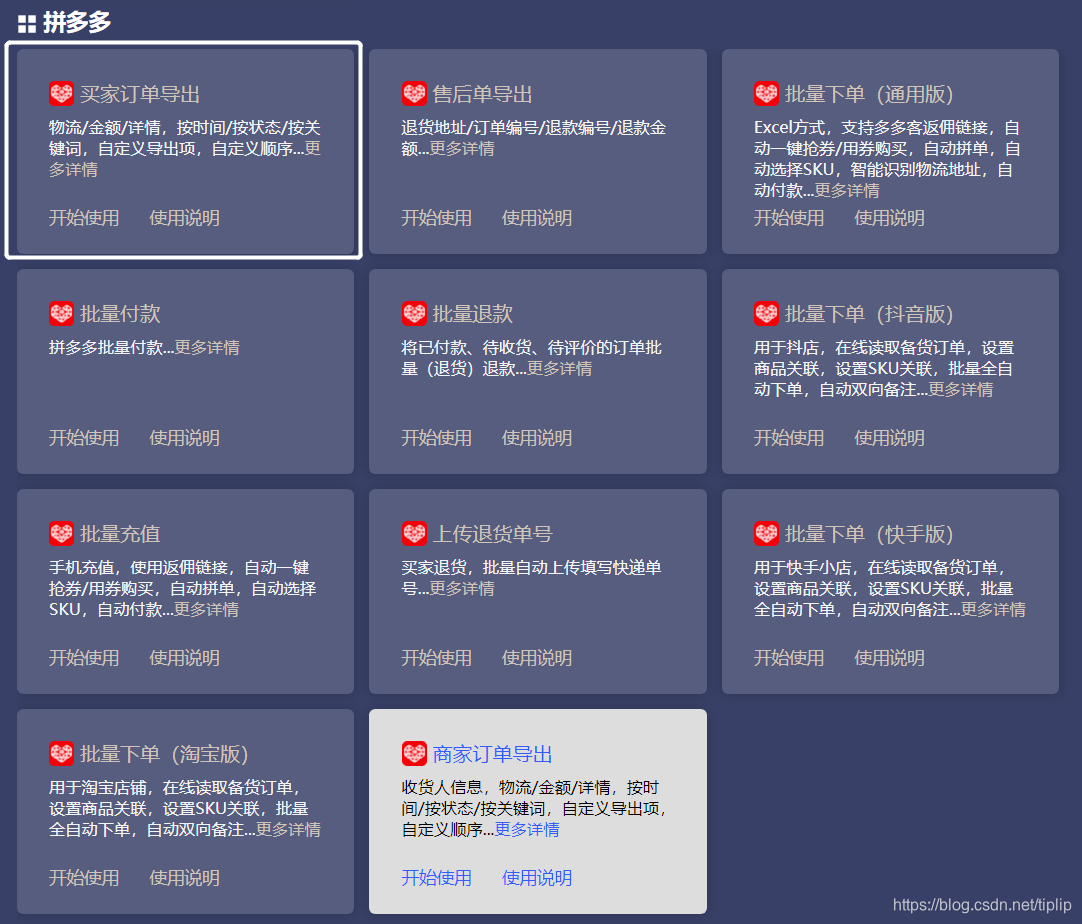The height and width of the screenshot is (924, 1082).
Task: Click the heart icon on 批量下单（抖音版） card
Action: point(766,313)
